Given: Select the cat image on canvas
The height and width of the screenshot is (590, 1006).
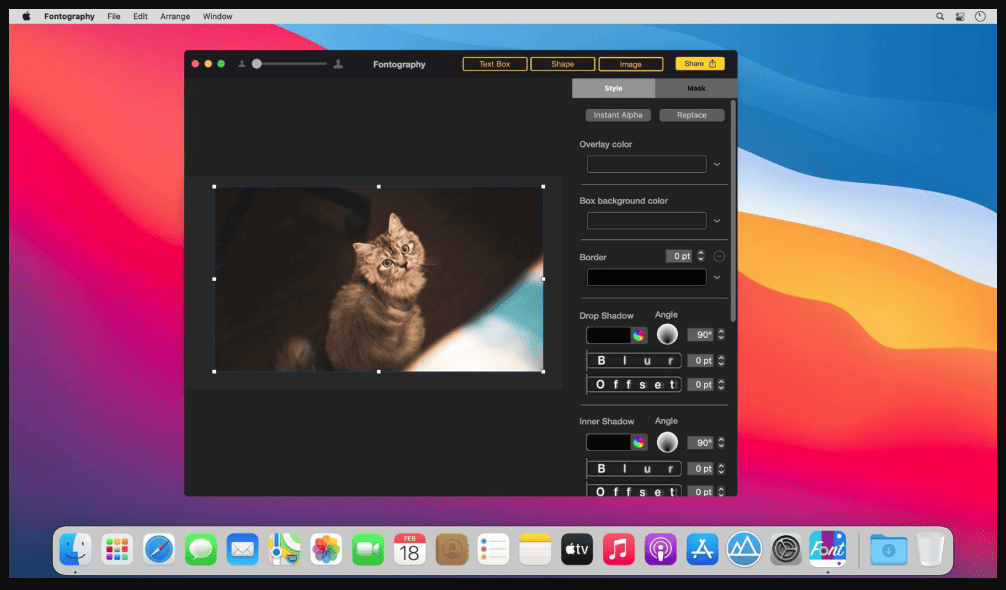Looking at the screenshot, I should point(379,279).
